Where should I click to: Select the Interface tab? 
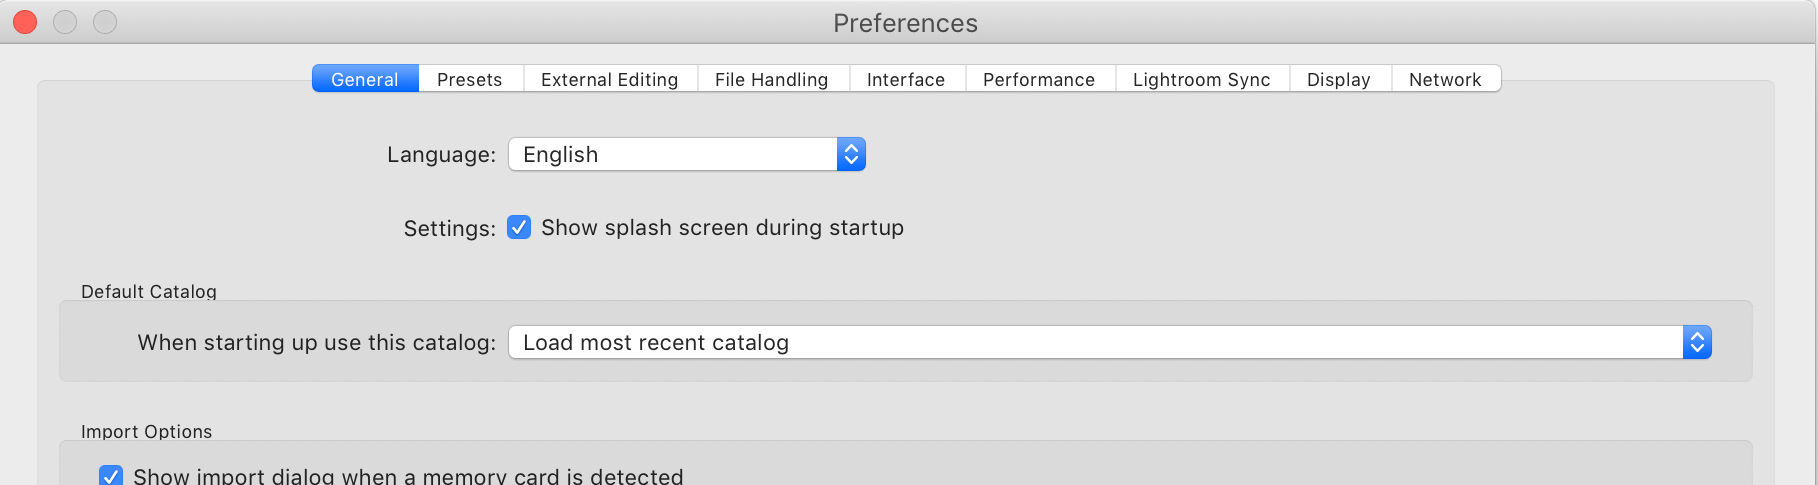click(x=905, y=79)
